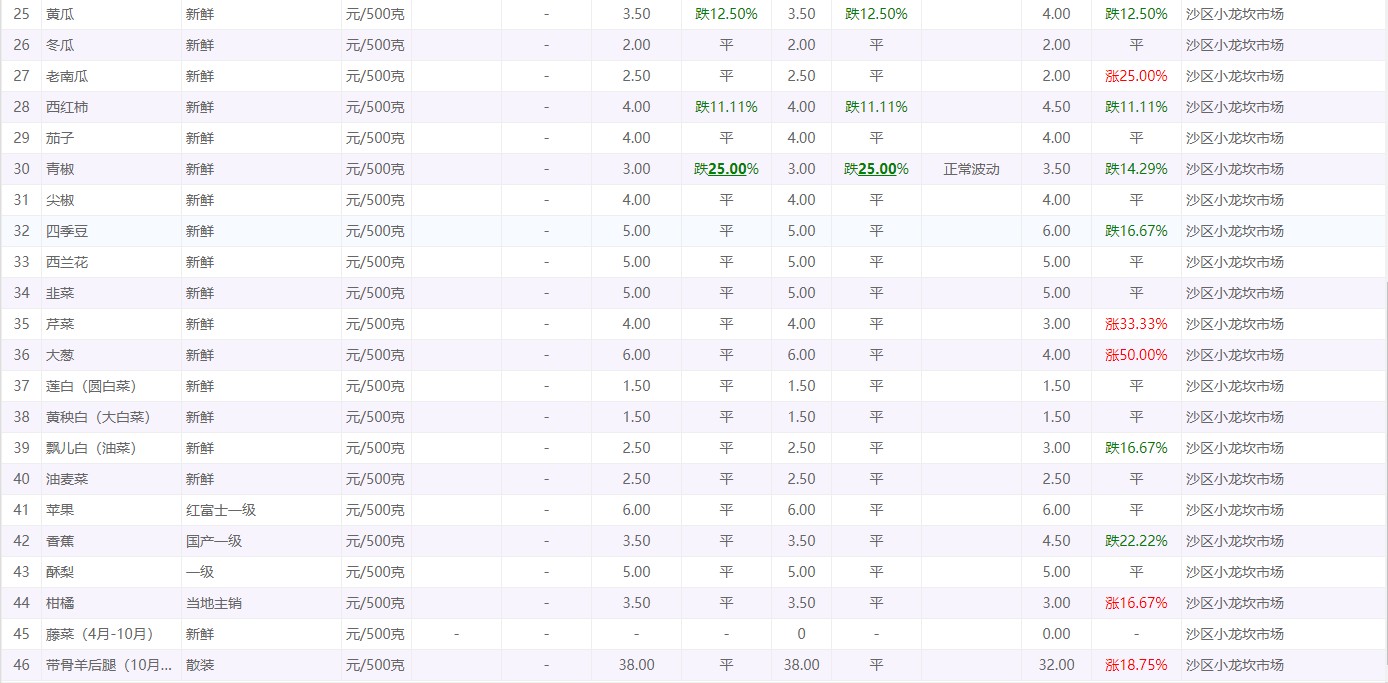Select row number 33 for 西兰花
Screen dimensions: 1388x683
22,262
